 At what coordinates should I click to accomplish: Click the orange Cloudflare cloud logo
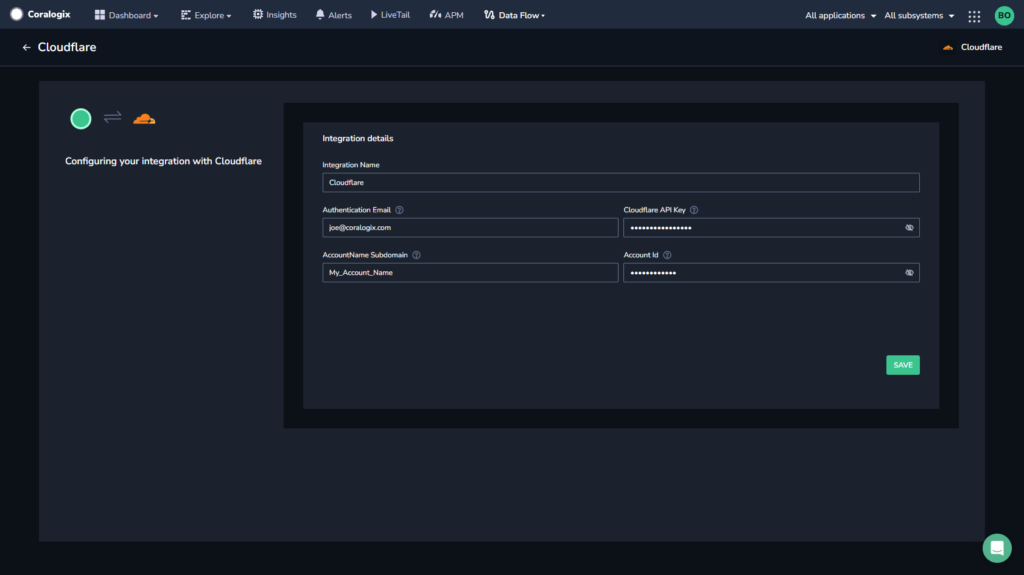[144, 119]
